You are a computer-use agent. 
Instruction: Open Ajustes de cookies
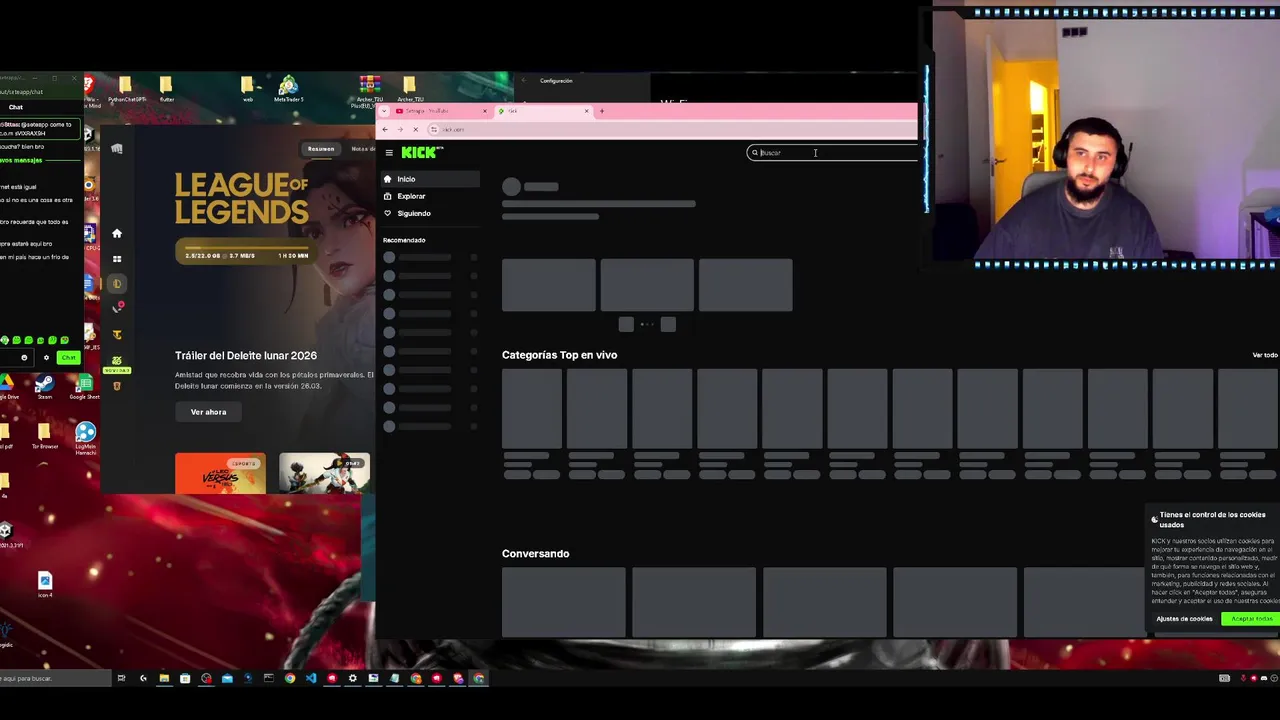(x=1184, y=619)
